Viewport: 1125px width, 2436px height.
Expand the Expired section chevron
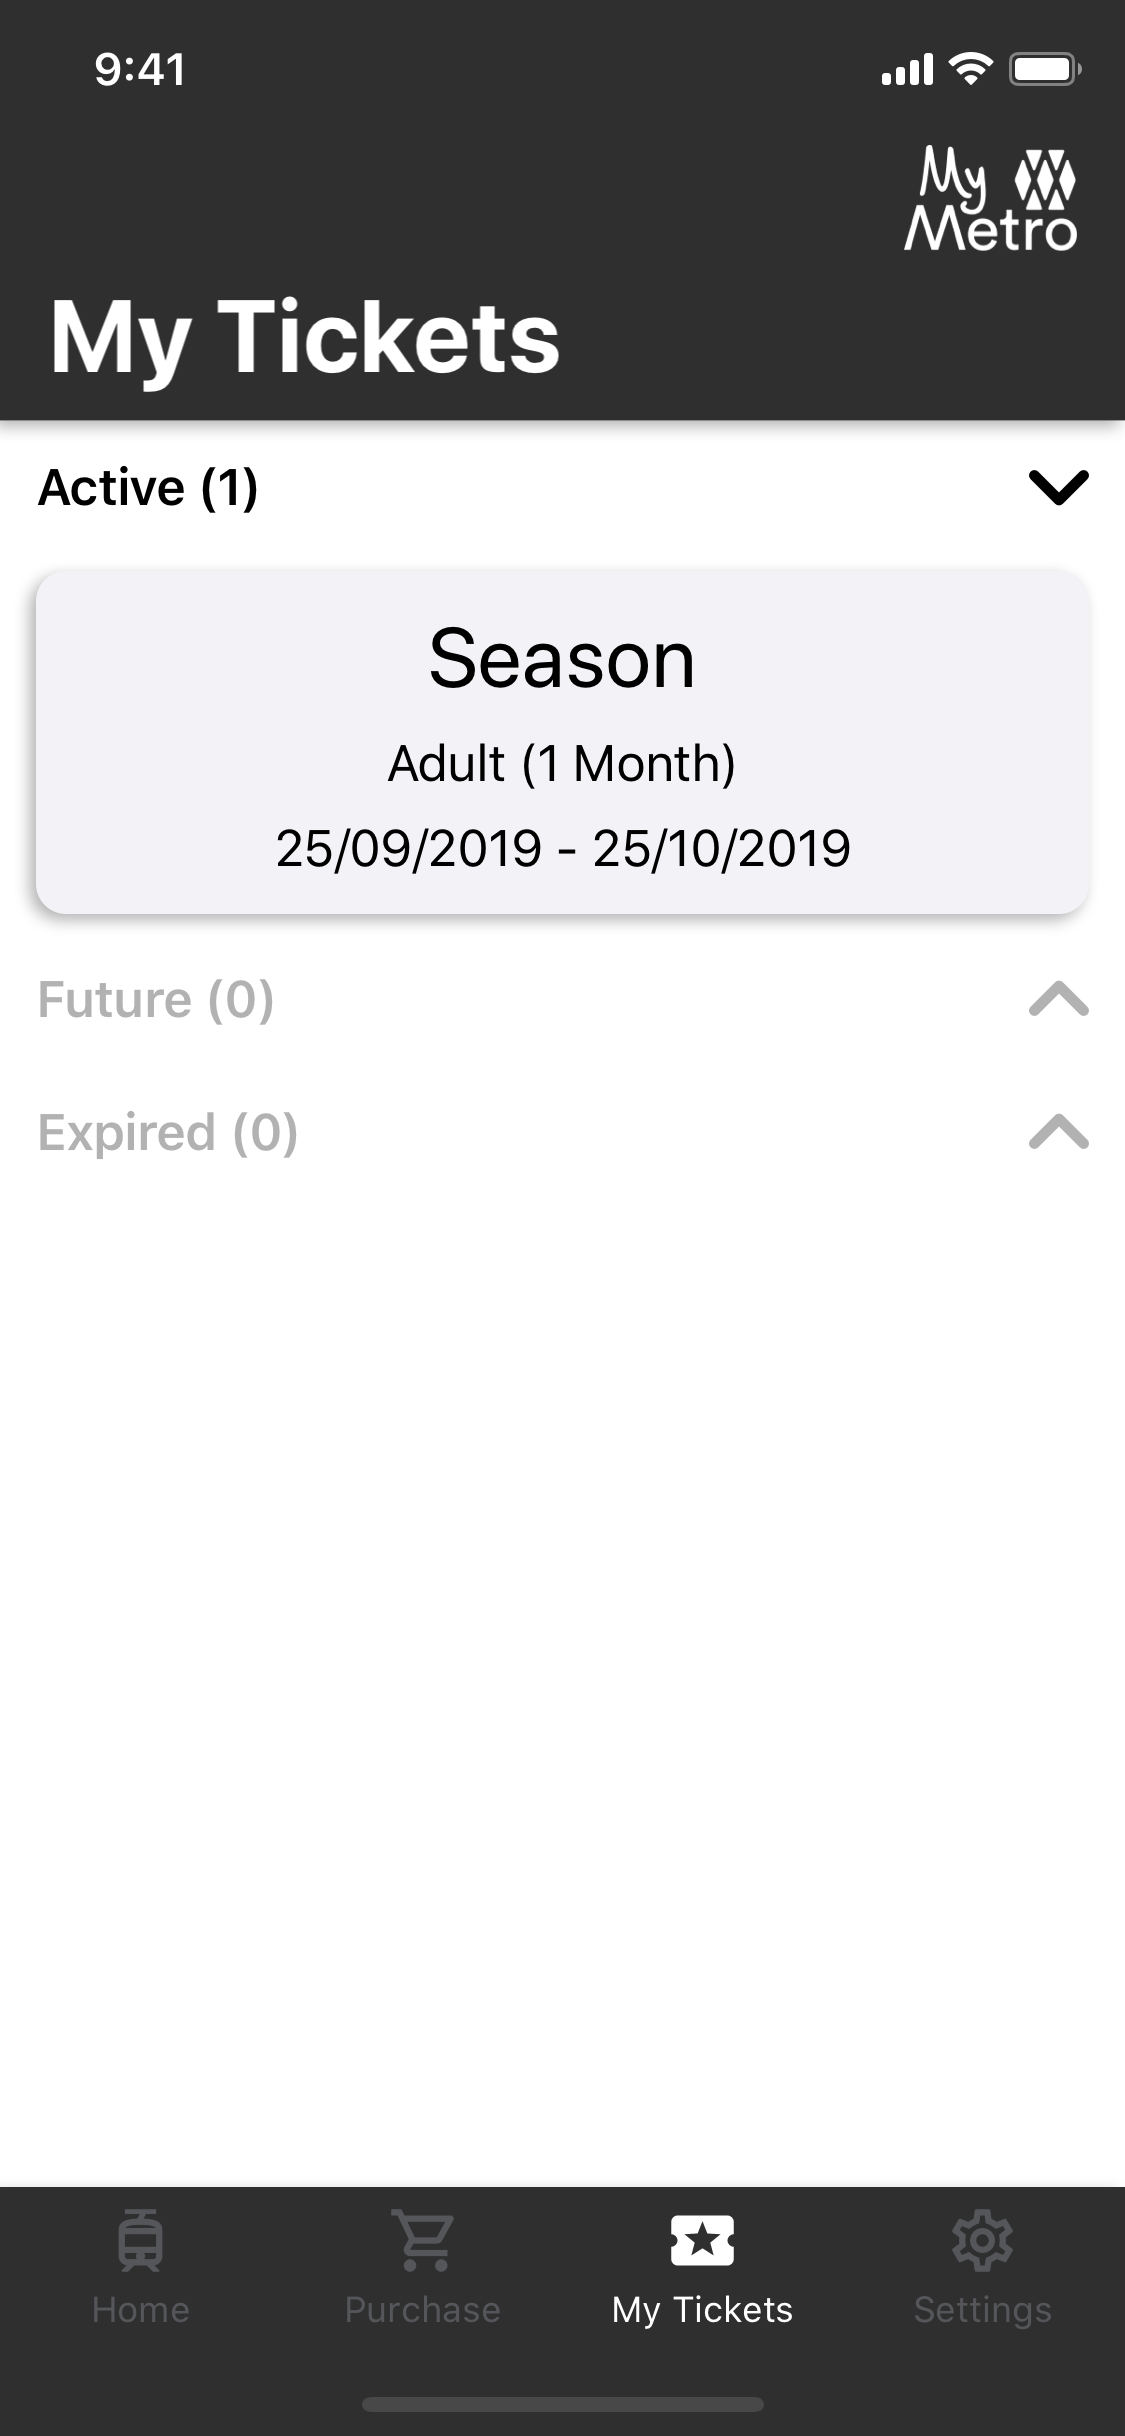(1058, 1132)
